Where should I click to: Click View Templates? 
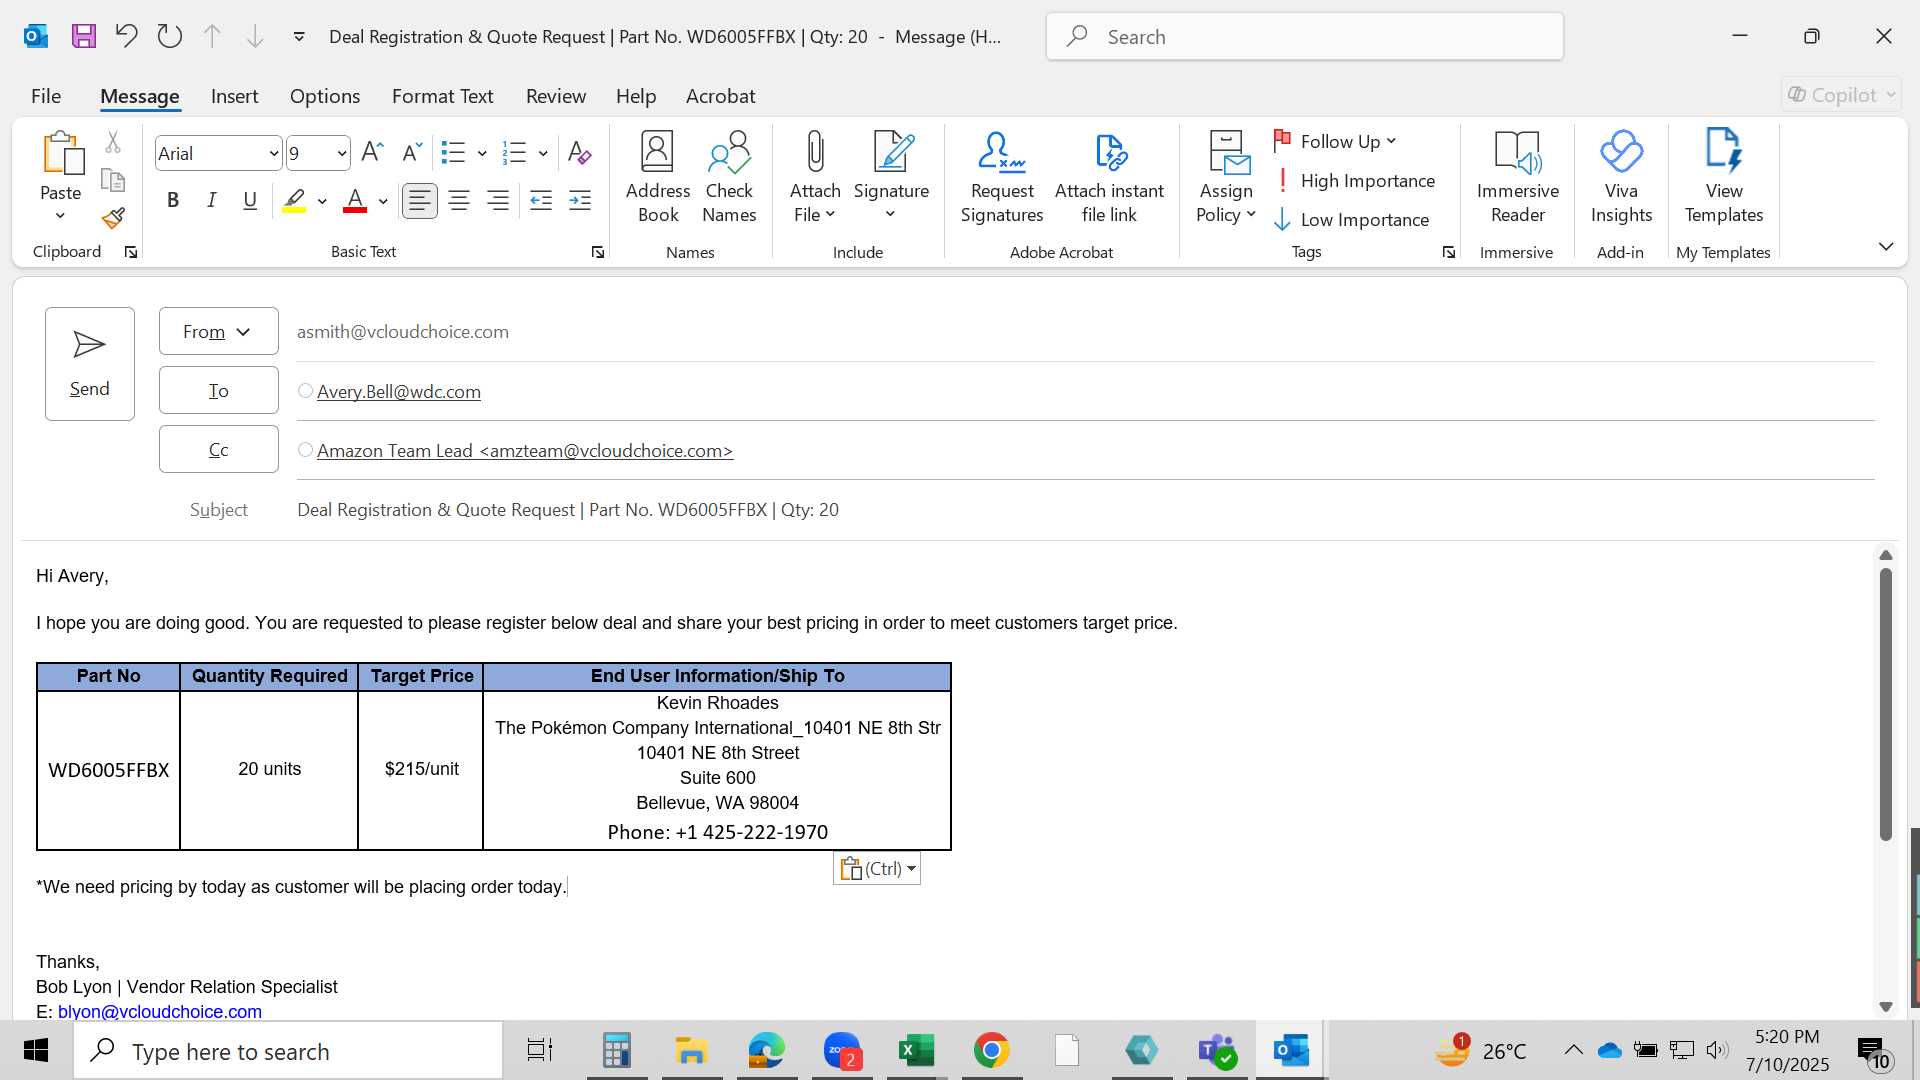[x=1724, y=178]
